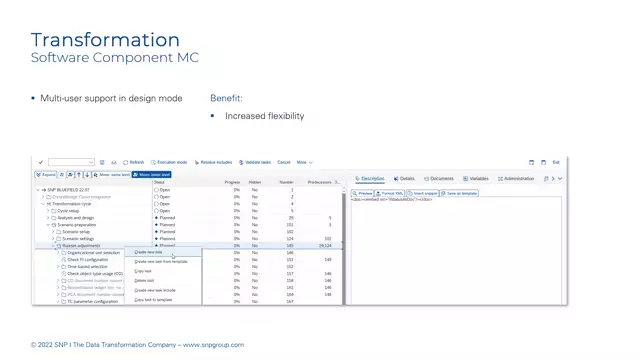
Task: Click the Progress column header
Action: [232, 182]
